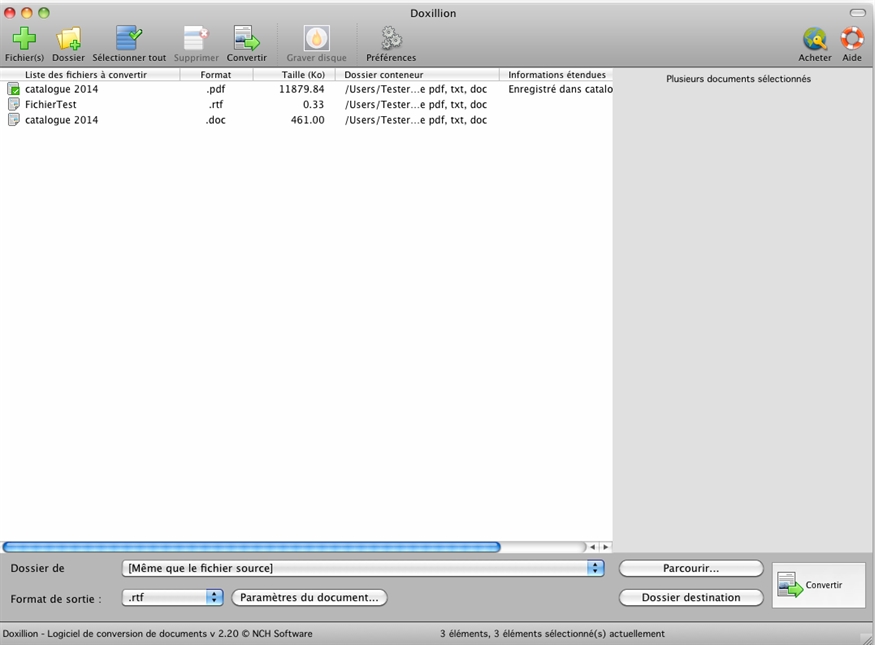The image size is (875, 645).
Task: Open Aide with the lifebuoy icon
Action: [852, 39]
